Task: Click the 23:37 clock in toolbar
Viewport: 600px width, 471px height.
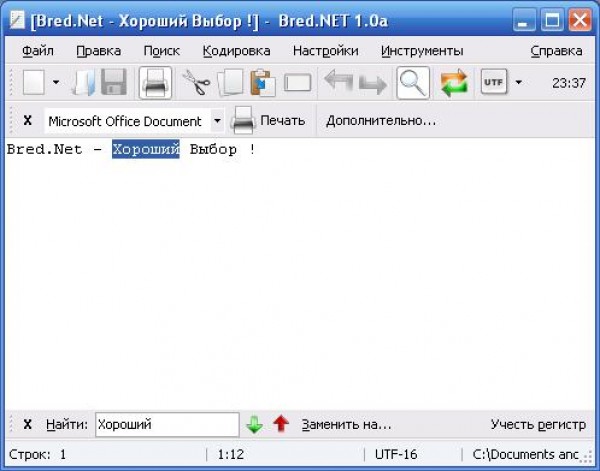Action: tap(569, 83)
